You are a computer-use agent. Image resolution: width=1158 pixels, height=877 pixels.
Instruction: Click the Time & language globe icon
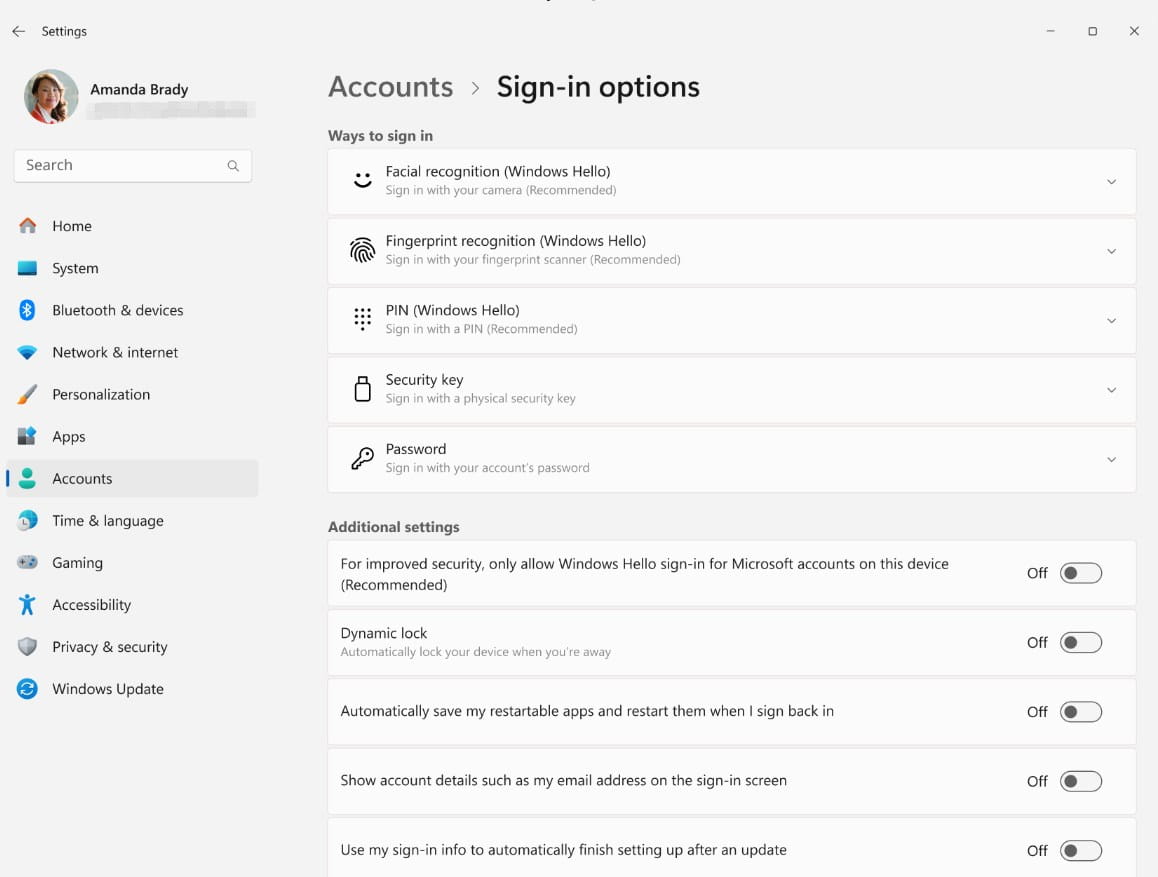tap(27, 520)
